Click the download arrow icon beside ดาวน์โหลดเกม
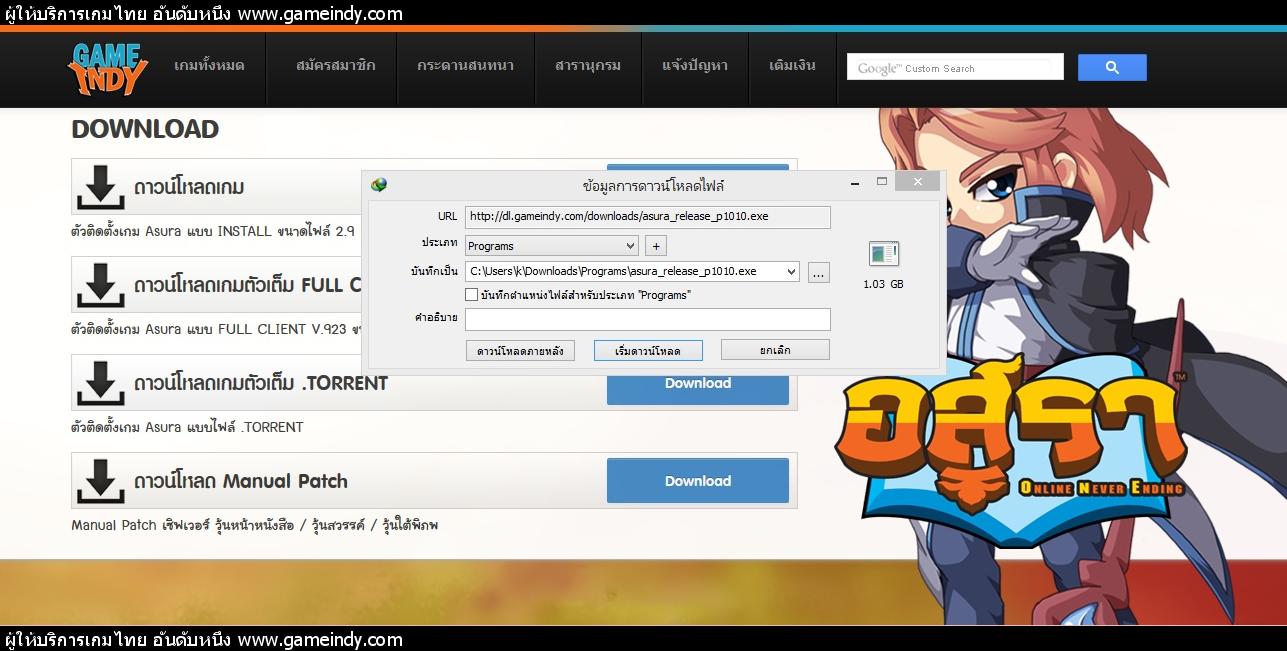Viewport: 1287px width, 651px height. [x=100, y=186]
